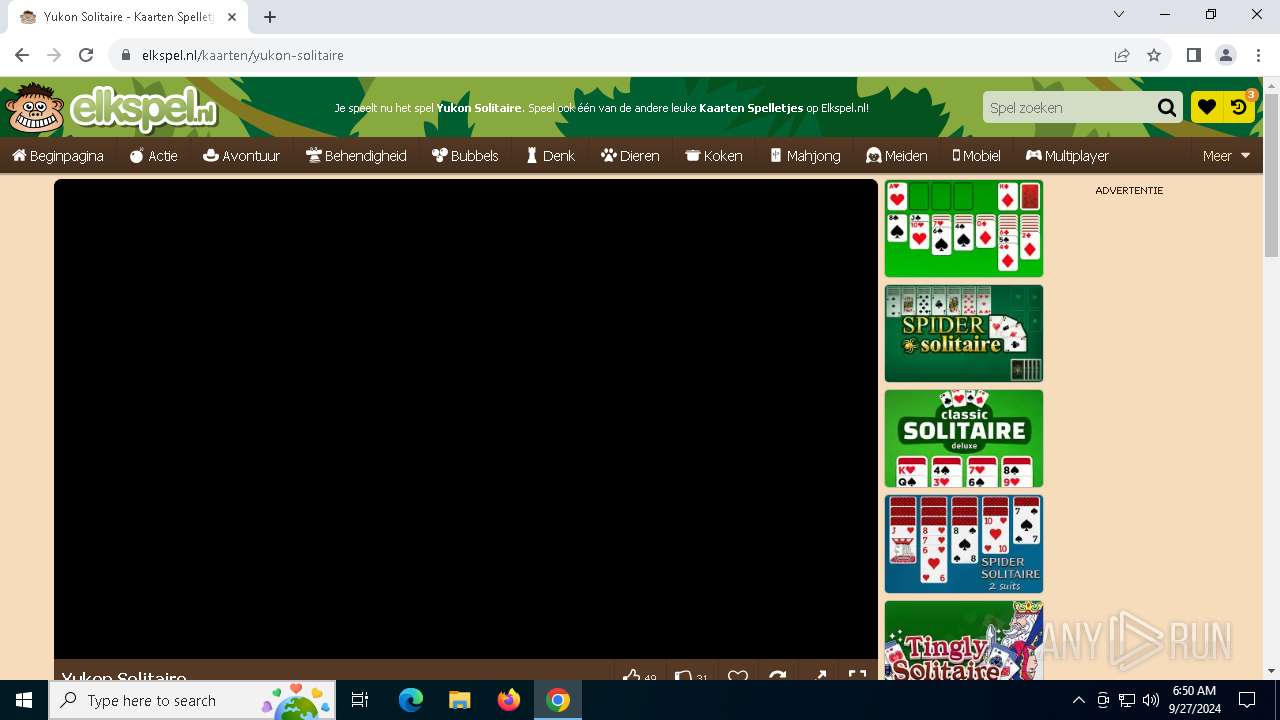Add game to favorites heart icon
1280x720 pixels.
click(x=738, y=676)
